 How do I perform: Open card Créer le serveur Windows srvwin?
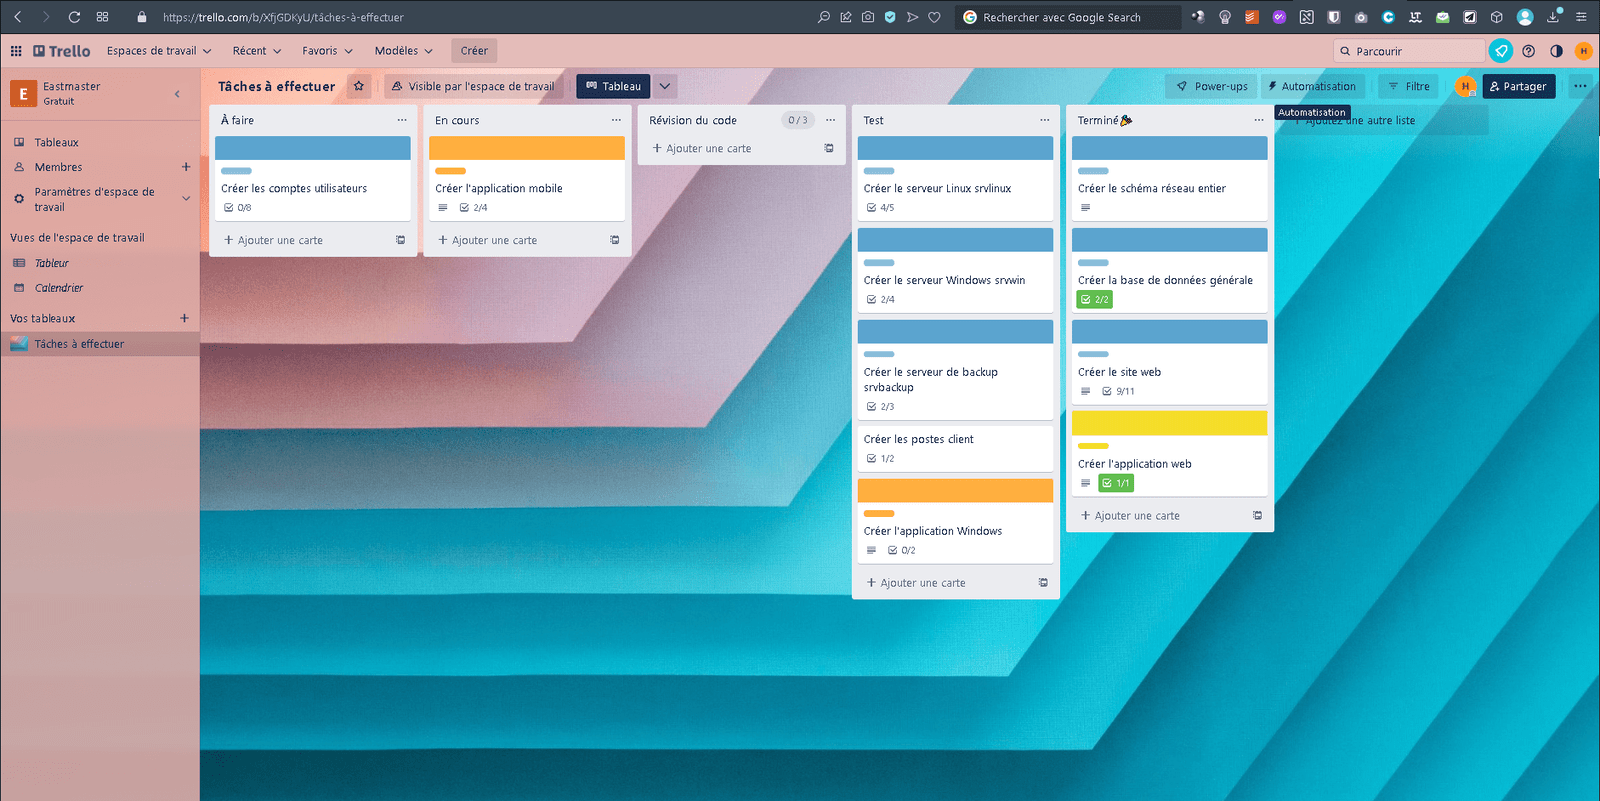tap(955, 270)
